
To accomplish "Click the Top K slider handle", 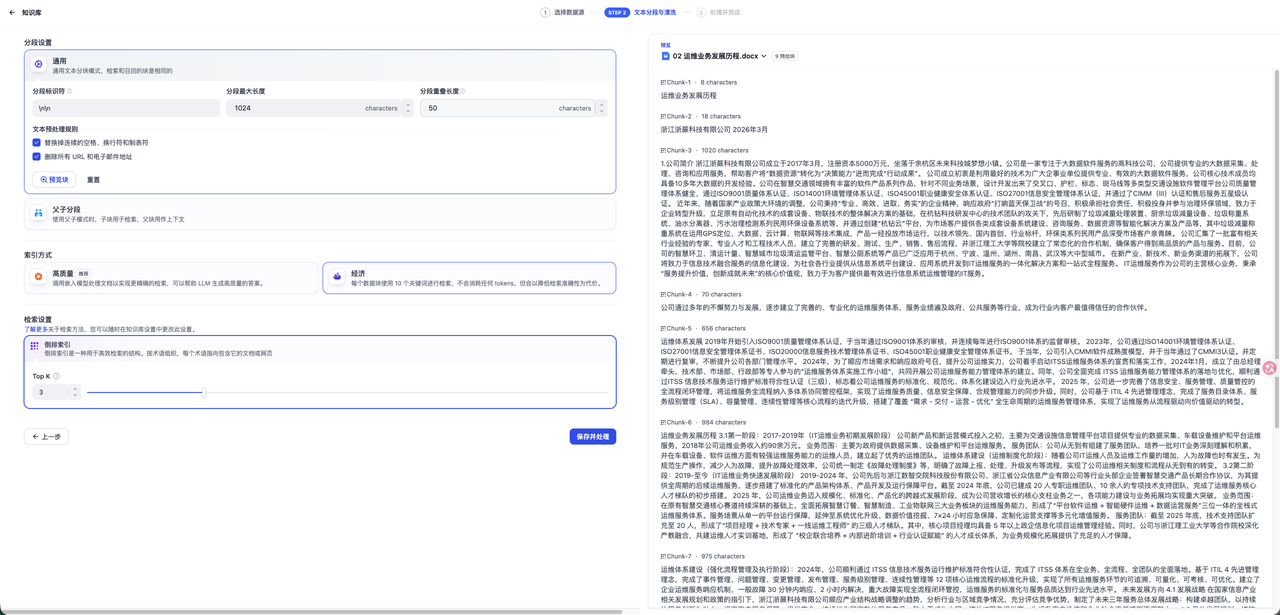I will click(x=204, y=392).
